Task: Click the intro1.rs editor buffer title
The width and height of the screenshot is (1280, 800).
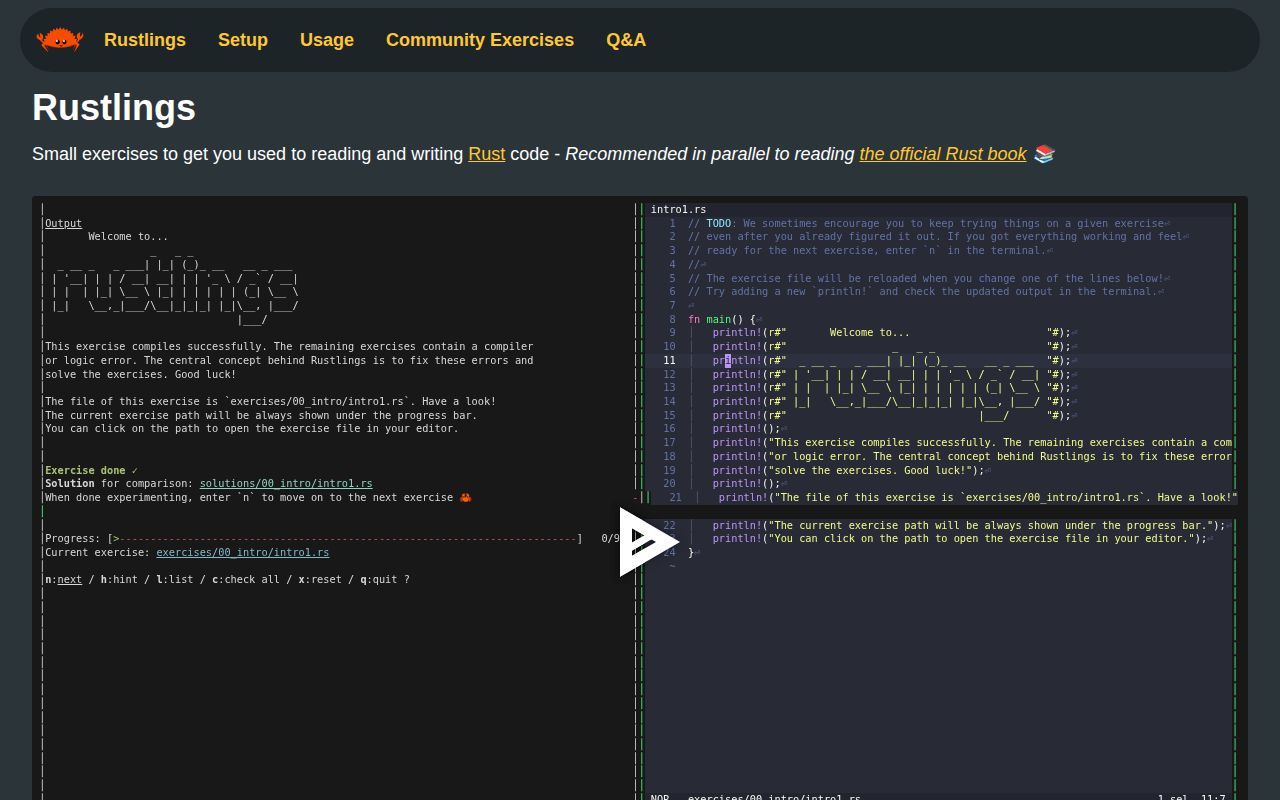Action: pos(678,209)
